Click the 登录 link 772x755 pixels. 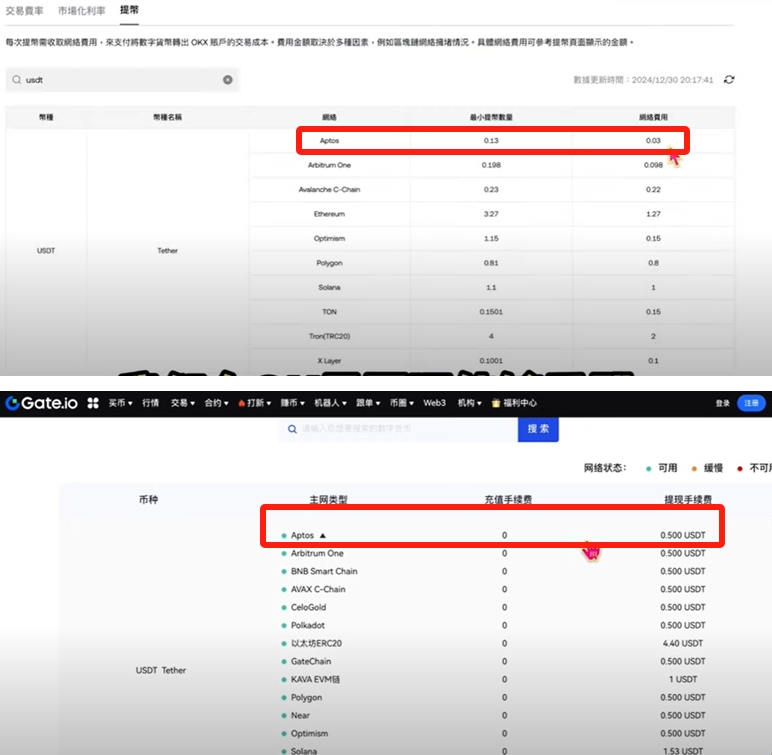722,403
